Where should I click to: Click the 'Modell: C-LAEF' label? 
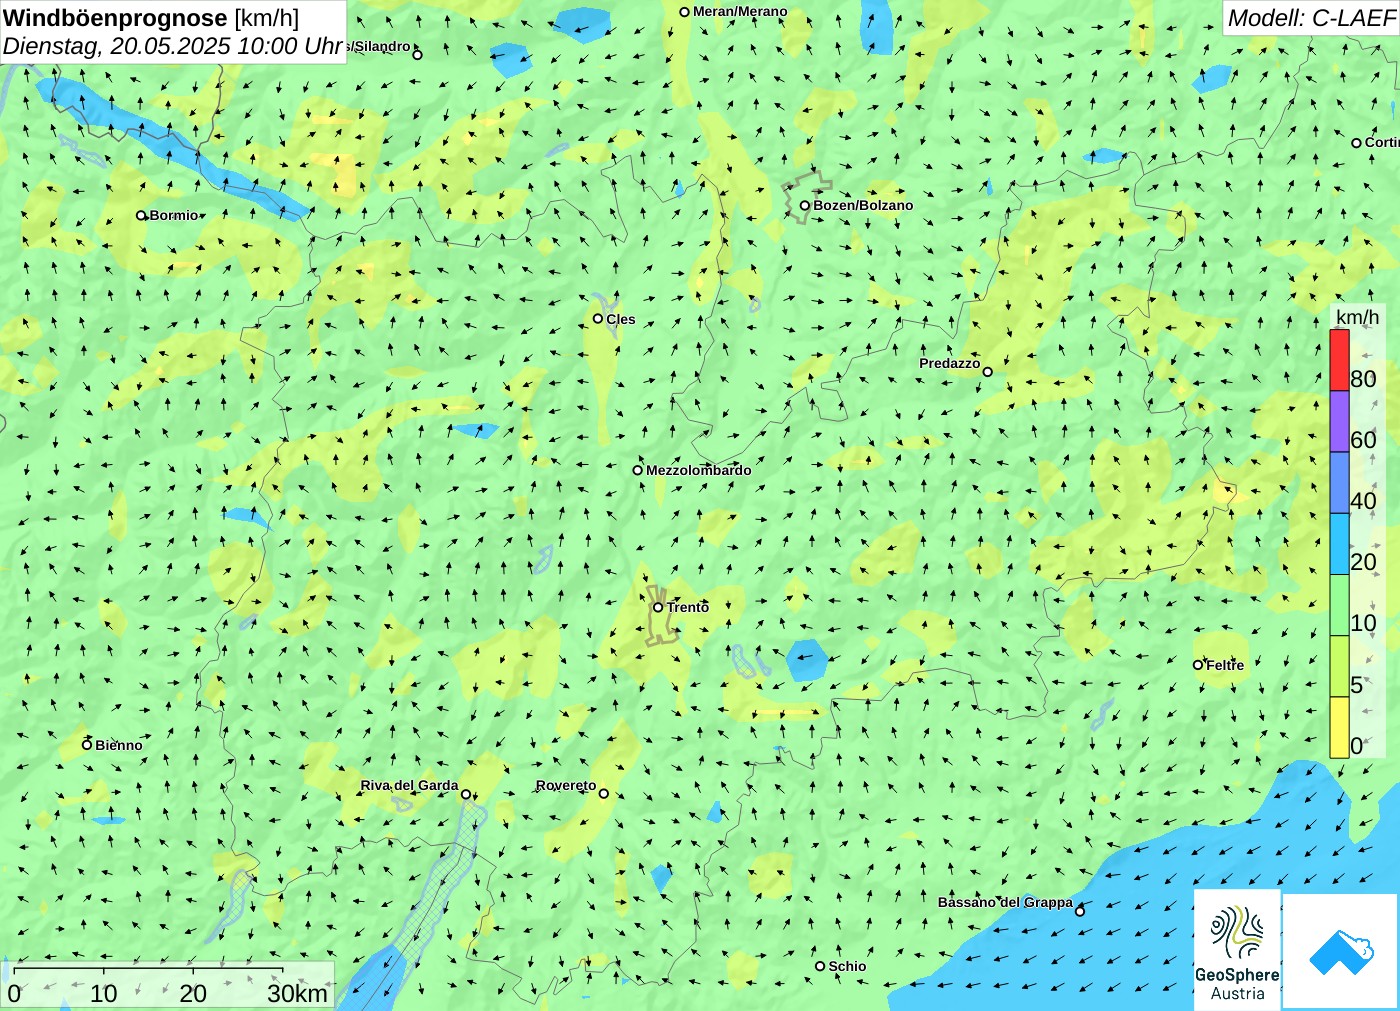tap(1310, 18)
